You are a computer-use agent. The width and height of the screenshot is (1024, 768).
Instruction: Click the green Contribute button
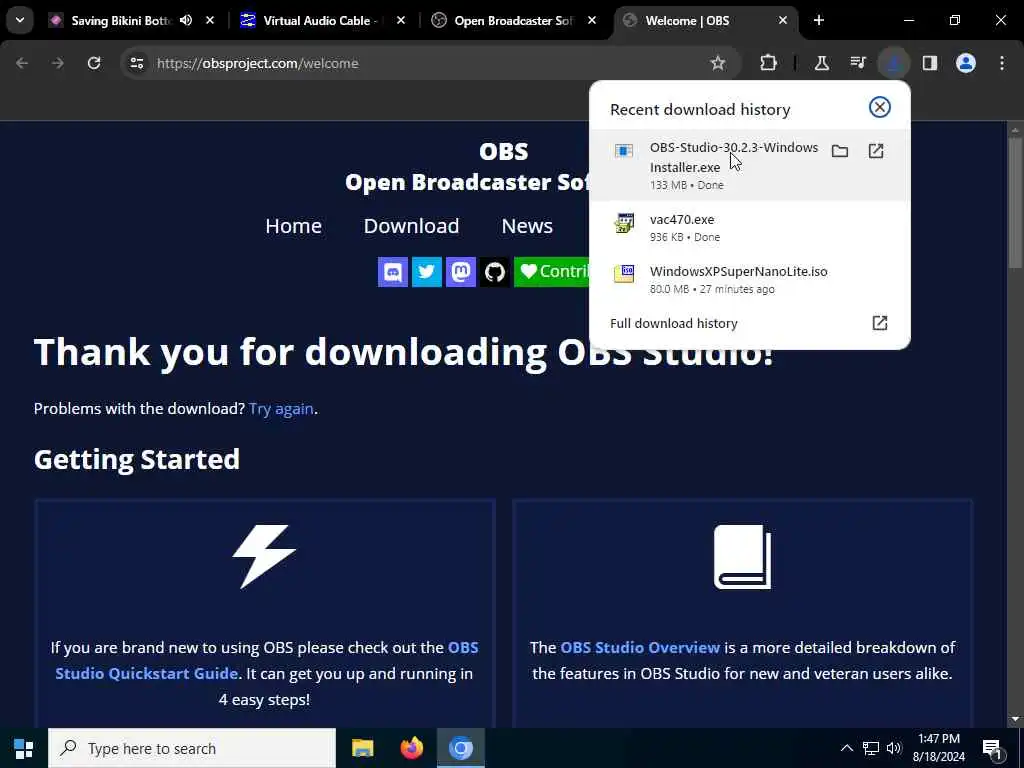point(552,272)
